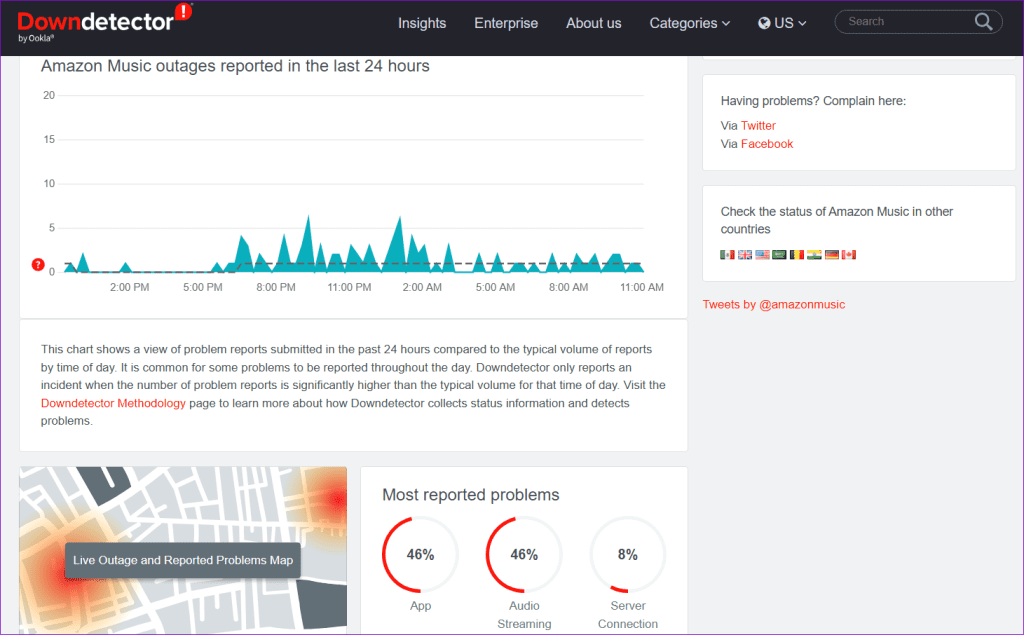Click the Most reported problems heading

click(x=471, y=495)
